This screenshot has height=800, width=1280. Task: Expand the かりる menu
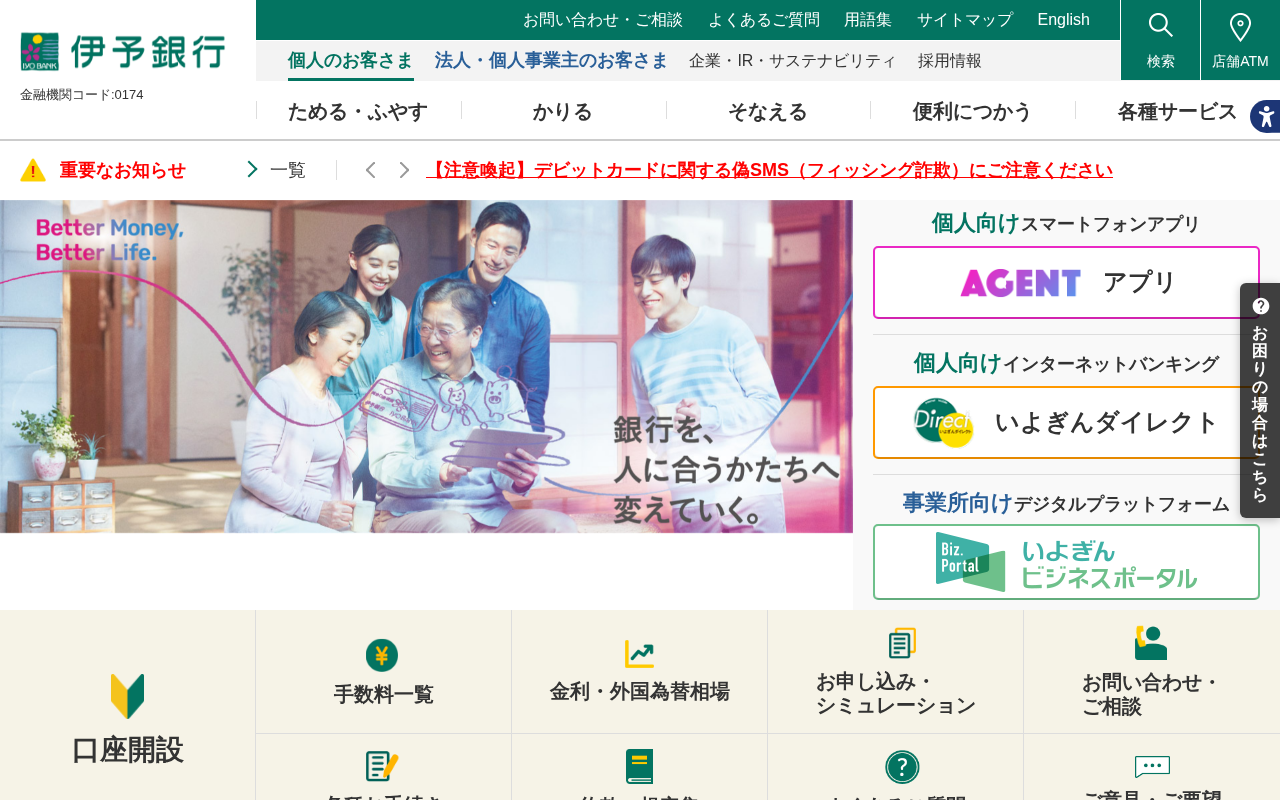click(x=563, y=111)
